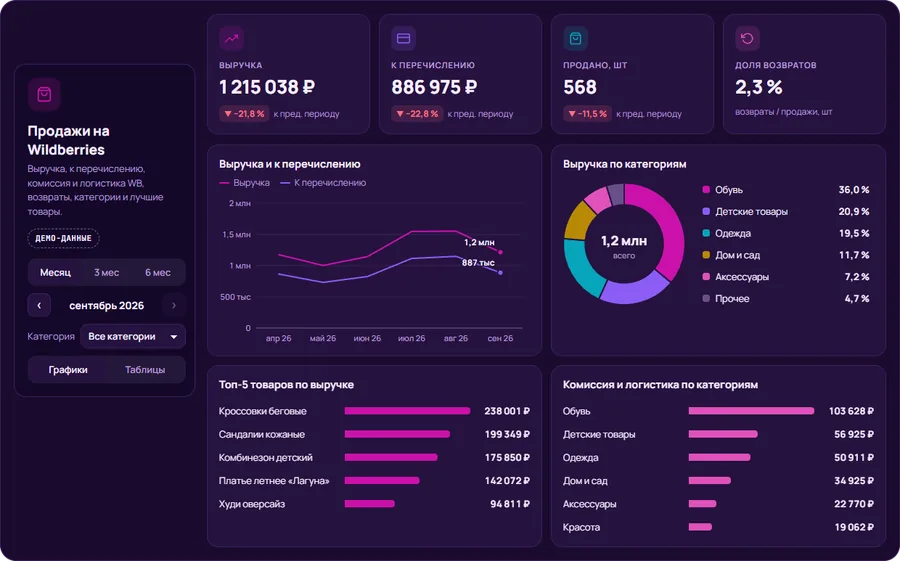This screenshot has height=561, width=900.
Task: Click the 887 тыс data point on payout line
Action: [501, 273]
